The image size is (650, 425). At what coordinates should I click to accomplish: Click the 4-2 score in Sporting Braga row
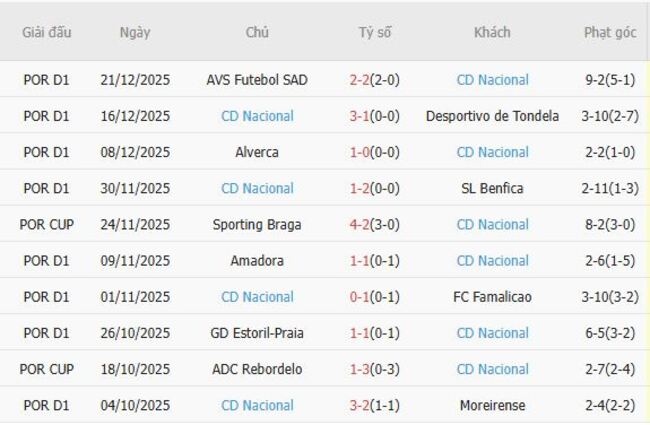pyautogui.click(x=360, y=224)
